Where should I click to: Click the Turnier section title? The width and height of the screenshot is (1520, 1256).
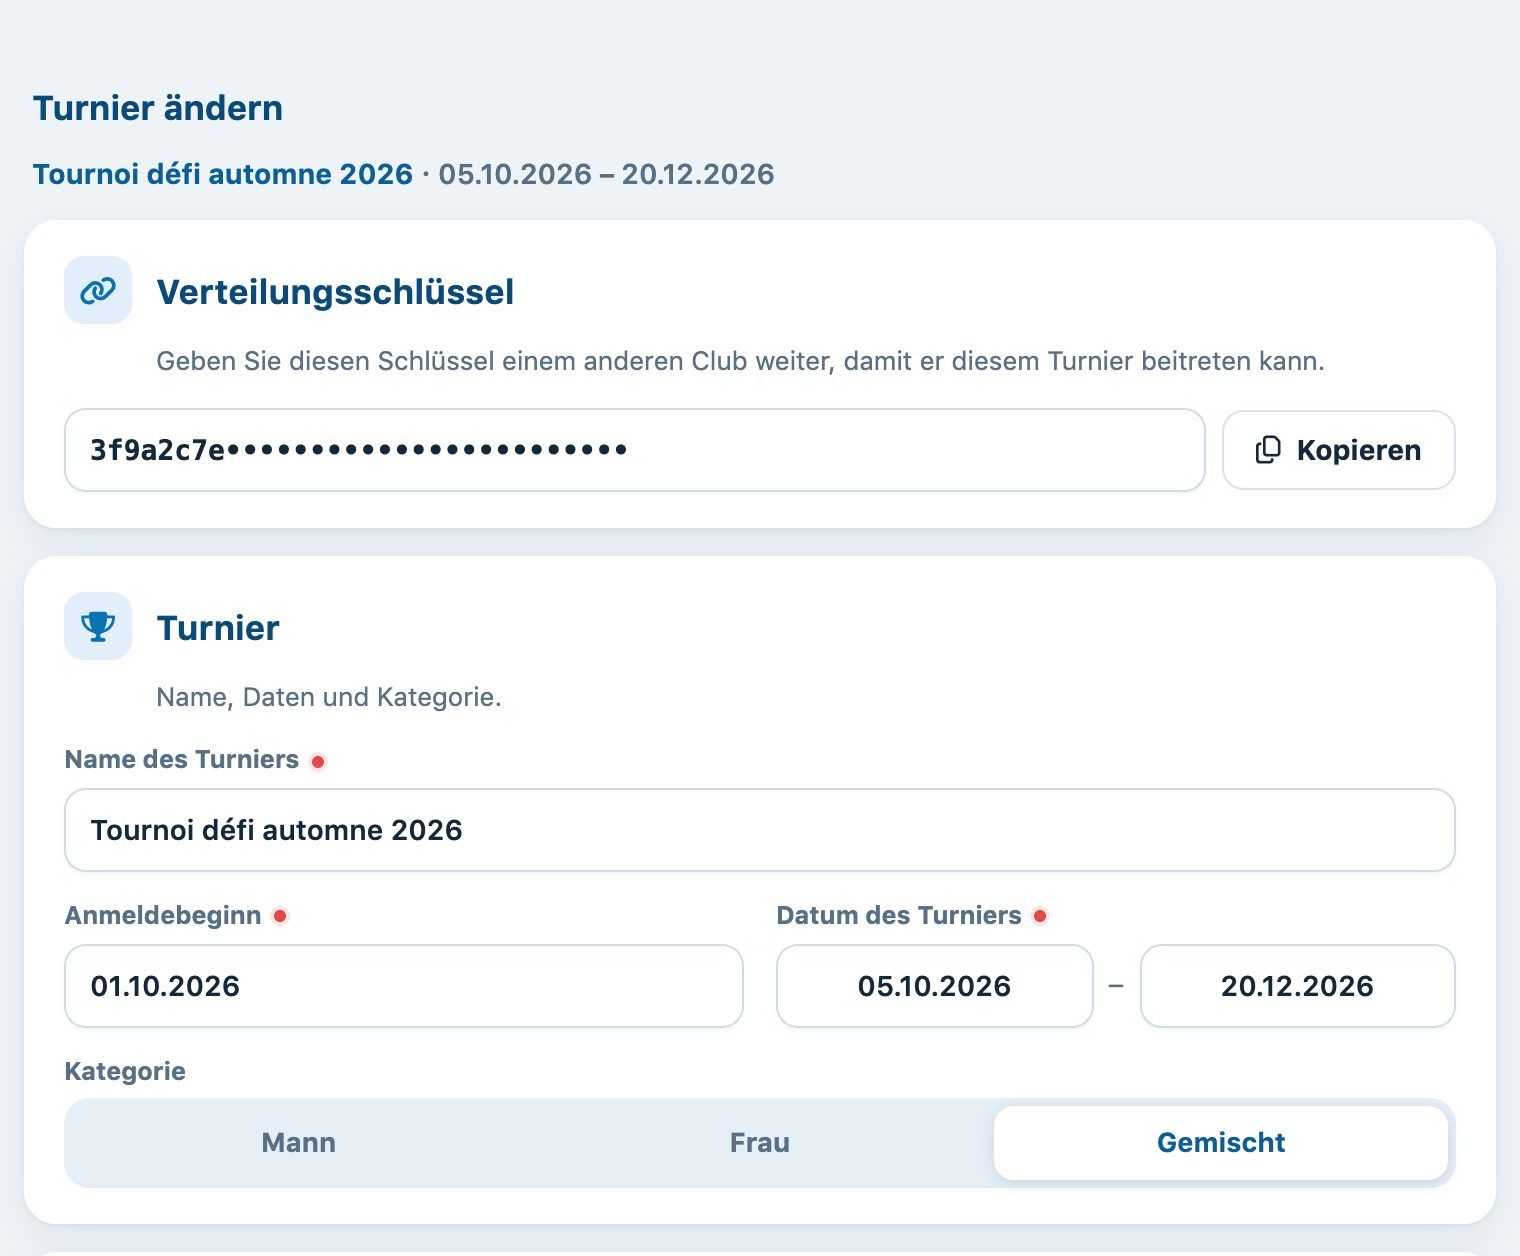218,628
